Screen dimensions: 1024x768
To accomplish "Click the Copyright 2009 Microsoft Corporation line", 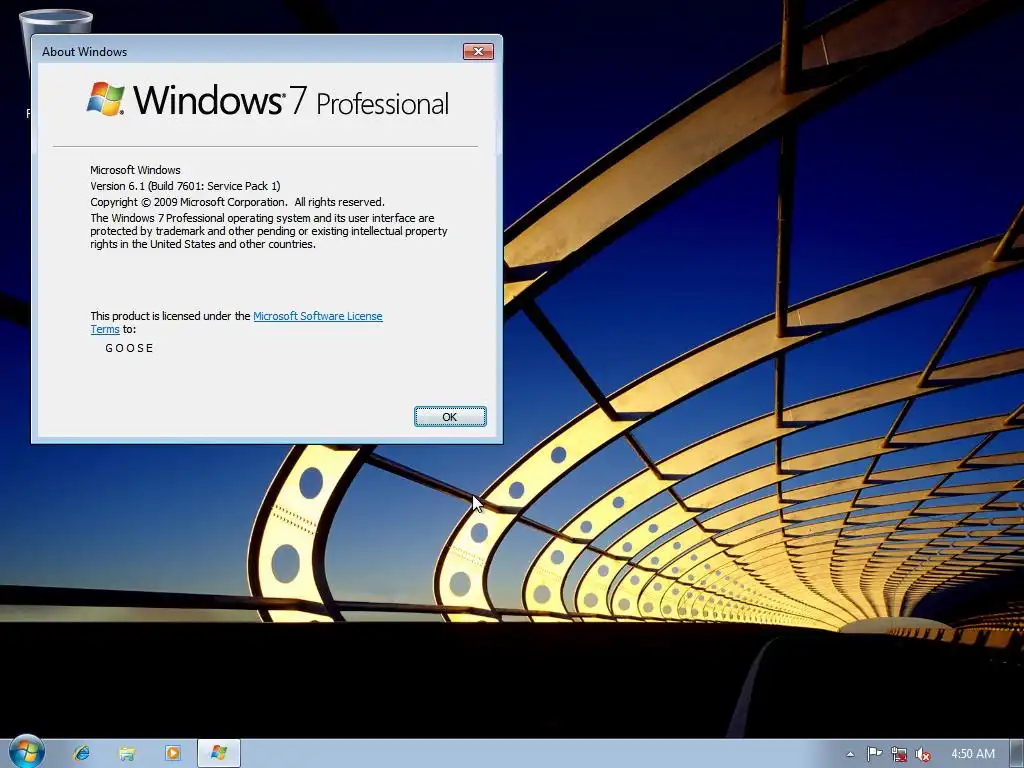I will 238,202.
